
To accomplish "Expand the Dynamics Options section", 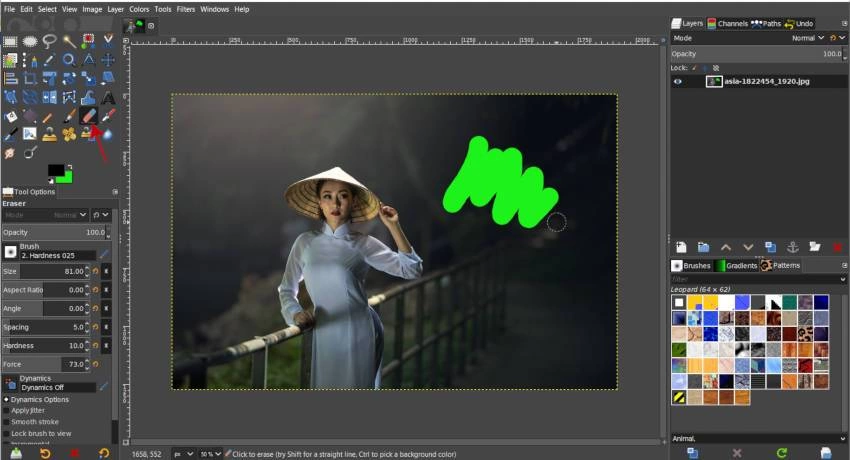I will click(6, 399).
